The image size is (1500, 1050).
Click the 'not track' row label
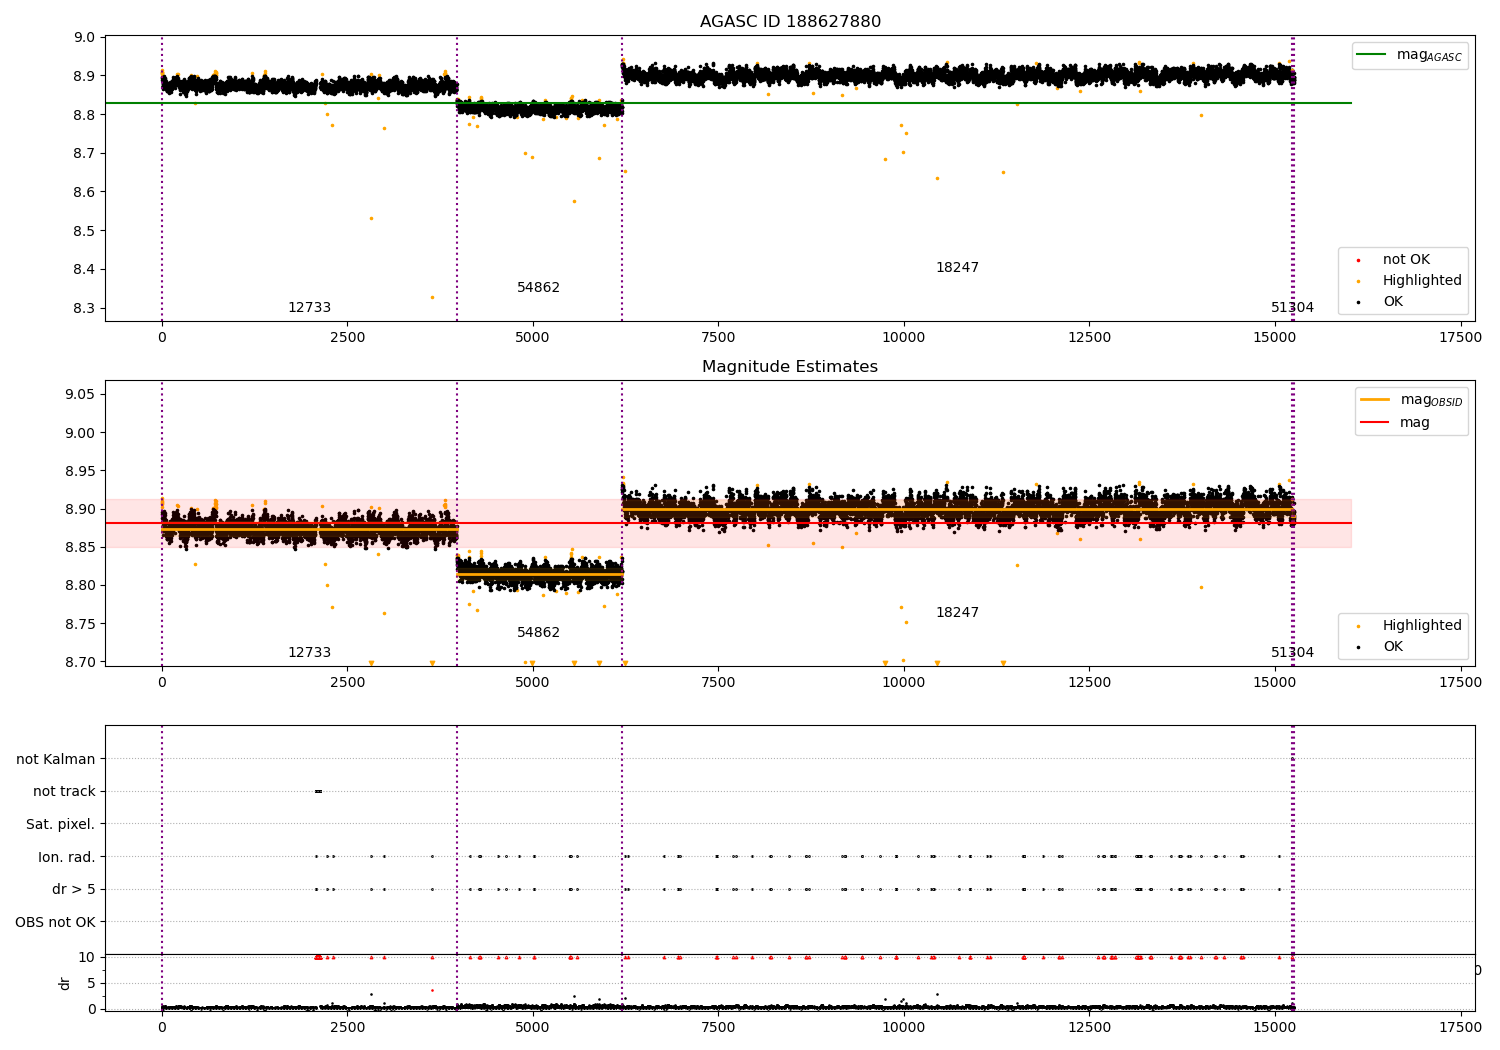coord(64,792)
